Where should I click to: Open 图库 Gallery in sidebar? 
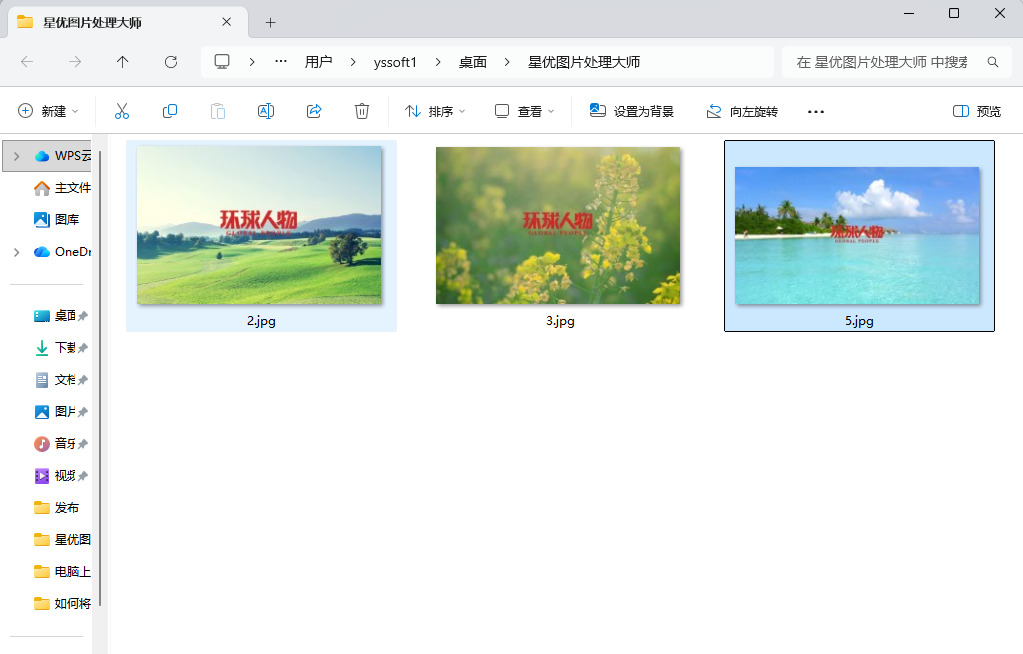click(56, 220)
